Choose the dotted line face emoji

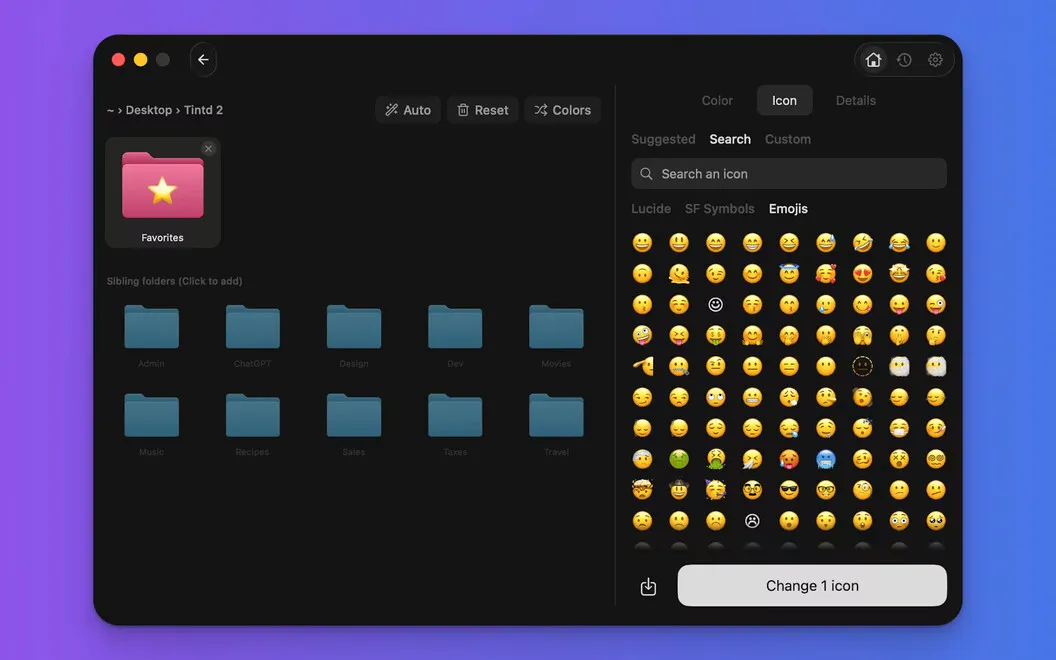(x=862, y=366)
